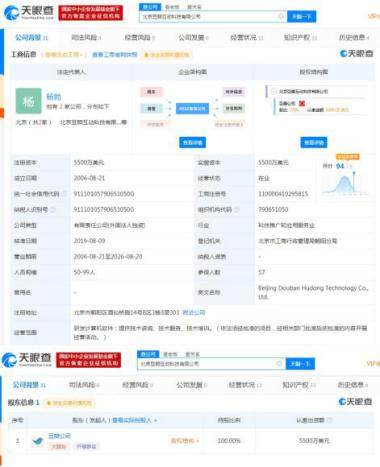
Task: Click the green 杨 avatar of the legal representative
Action: pyautogui.click(x=28, y=101)
